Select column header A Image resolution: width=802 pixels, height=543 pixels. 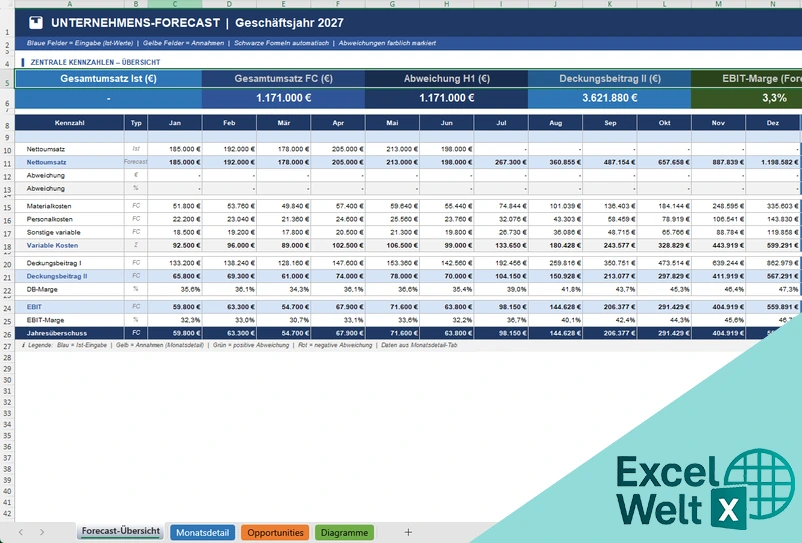70,4
